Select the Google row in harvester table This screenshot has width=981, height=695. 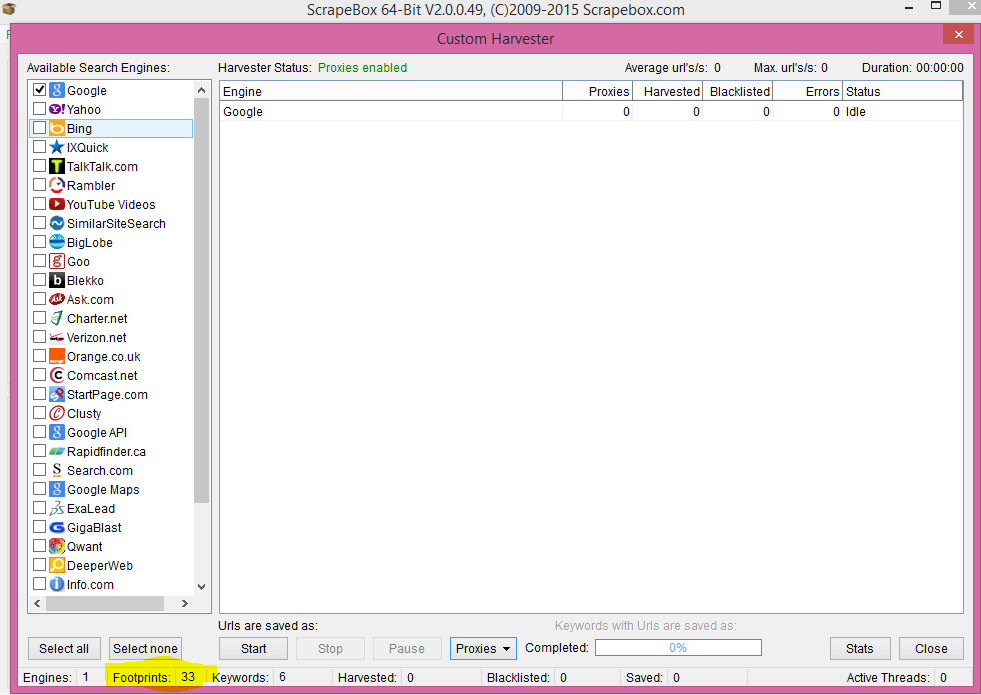(x=591, y=111)
